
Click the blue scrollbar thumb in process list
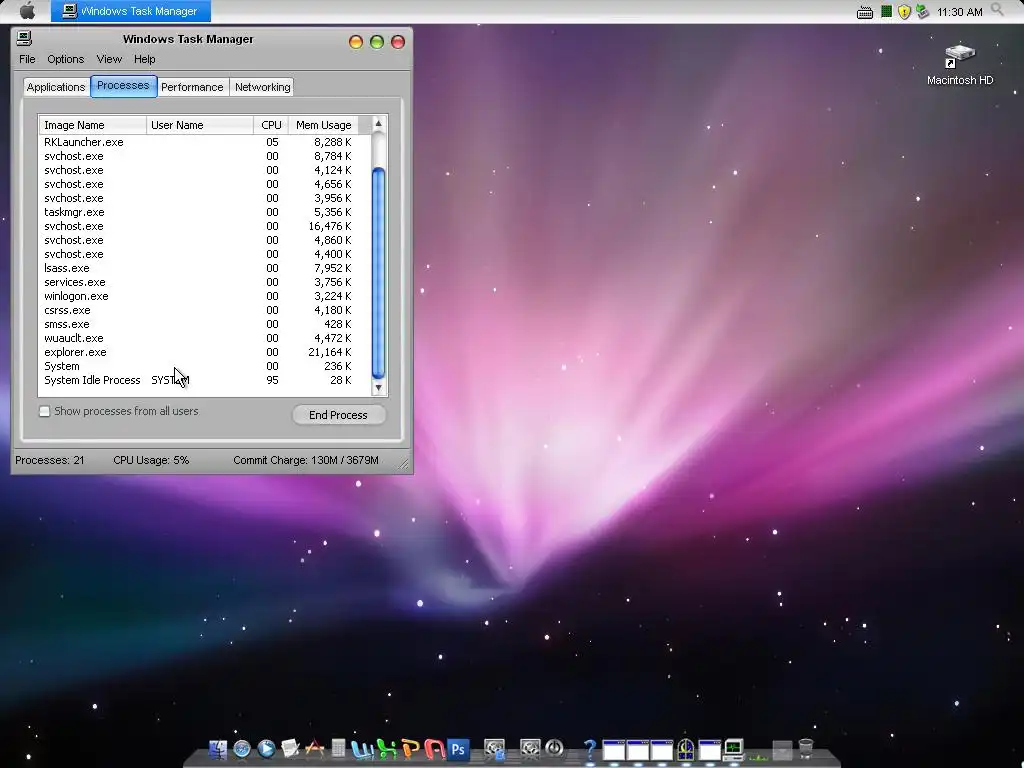coord(378,273)
